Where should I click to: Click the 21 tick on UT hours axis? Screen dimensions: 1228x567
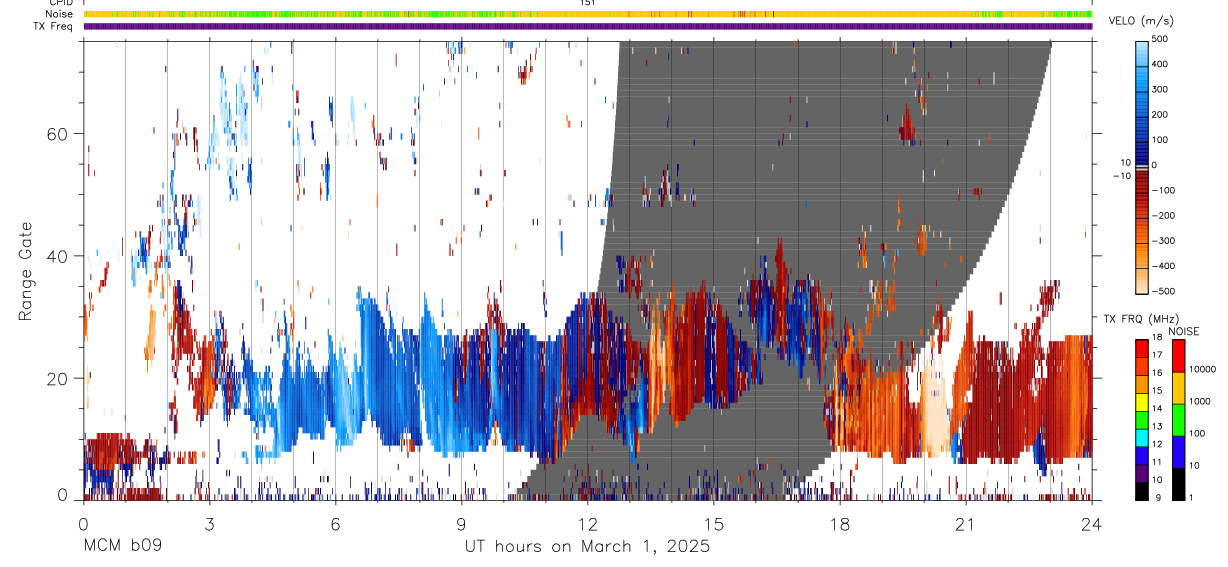coord(966,523)
